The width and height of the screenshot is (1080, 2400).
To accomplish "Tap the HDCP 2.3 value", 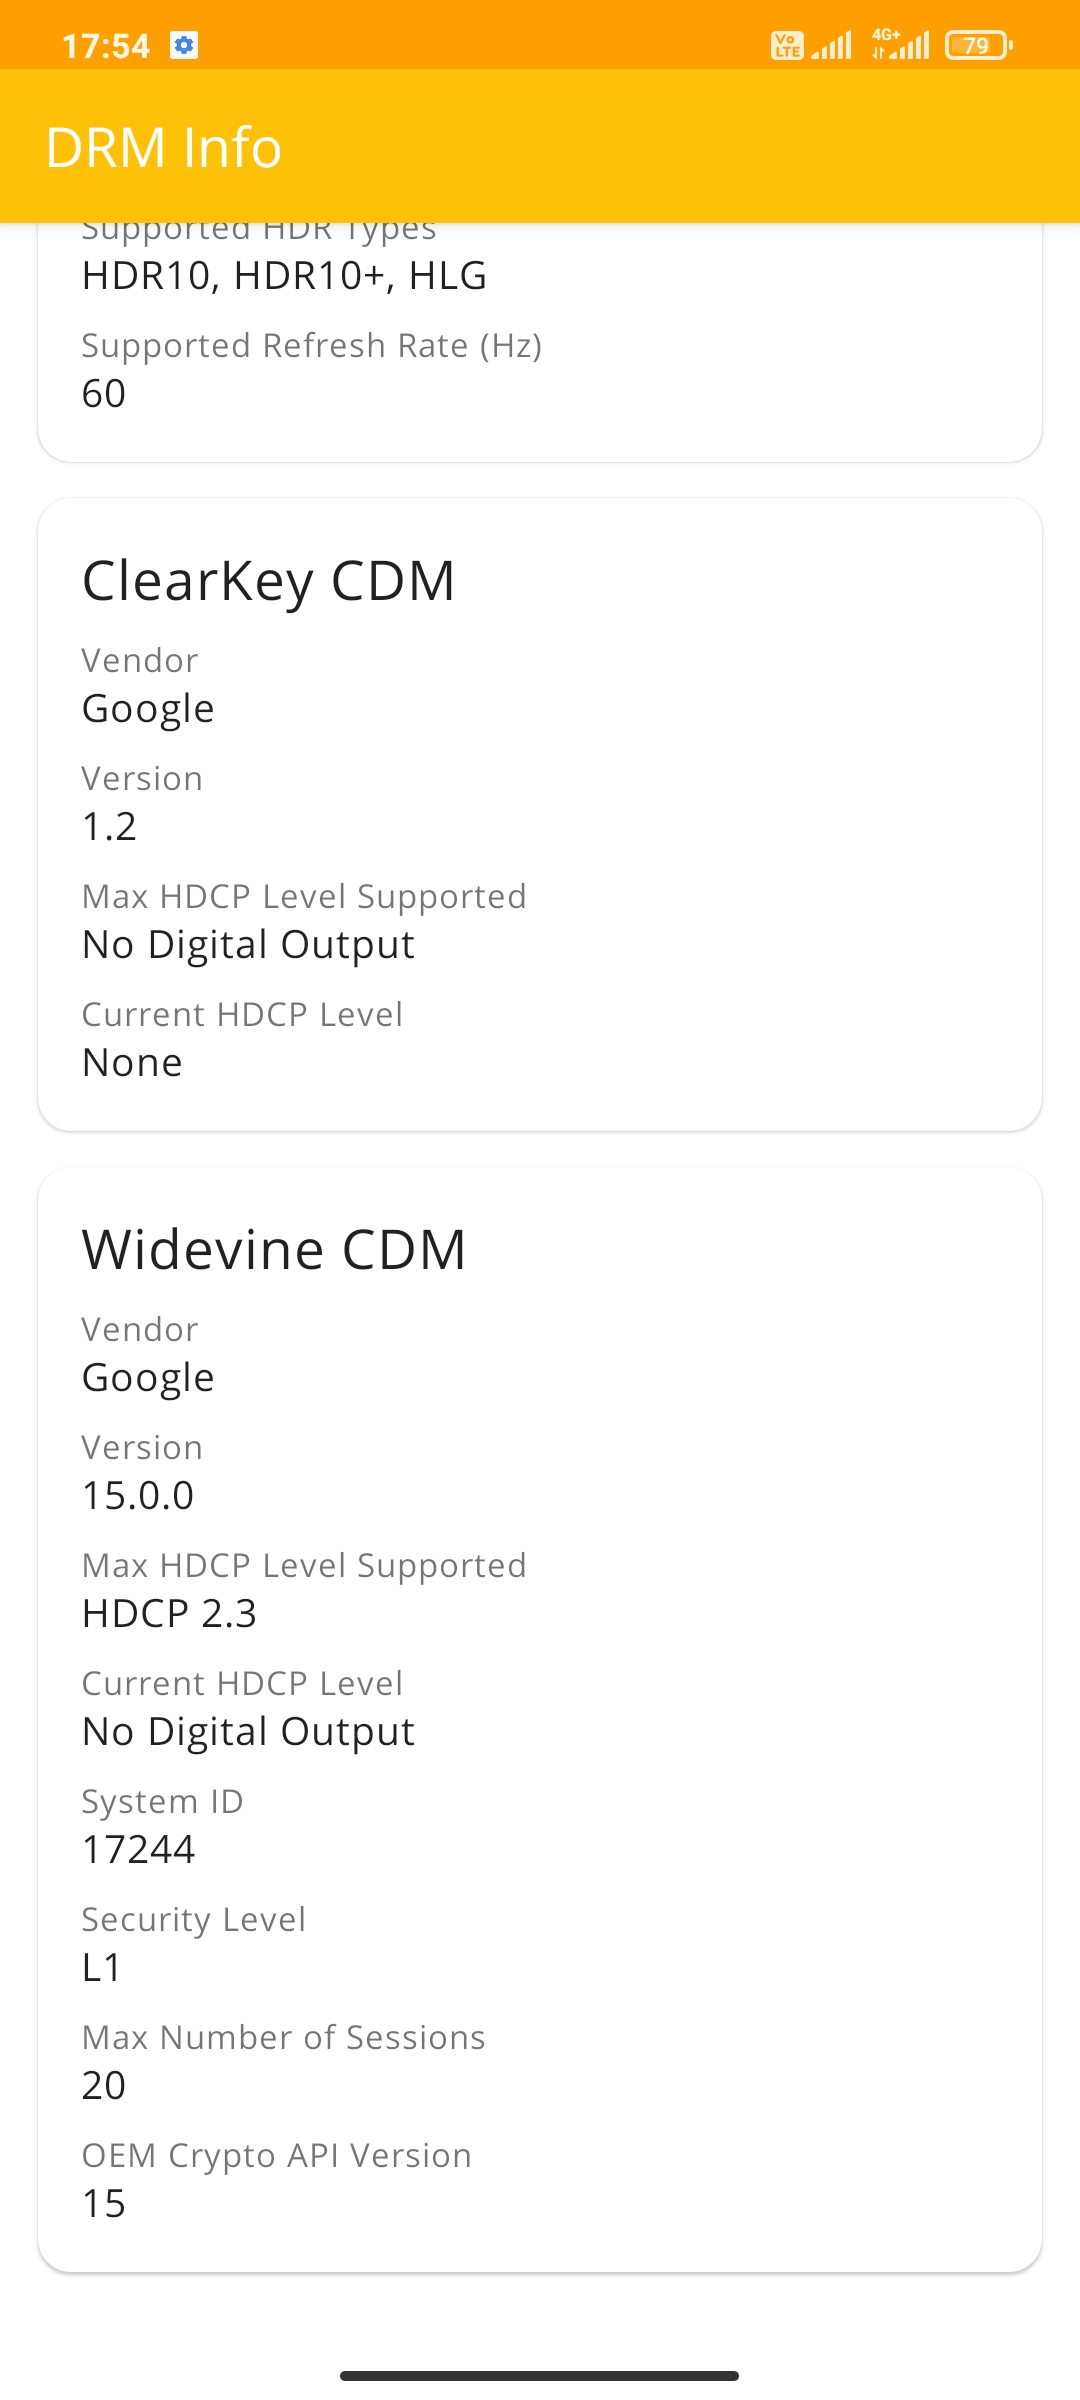I will coord(170,1613).
